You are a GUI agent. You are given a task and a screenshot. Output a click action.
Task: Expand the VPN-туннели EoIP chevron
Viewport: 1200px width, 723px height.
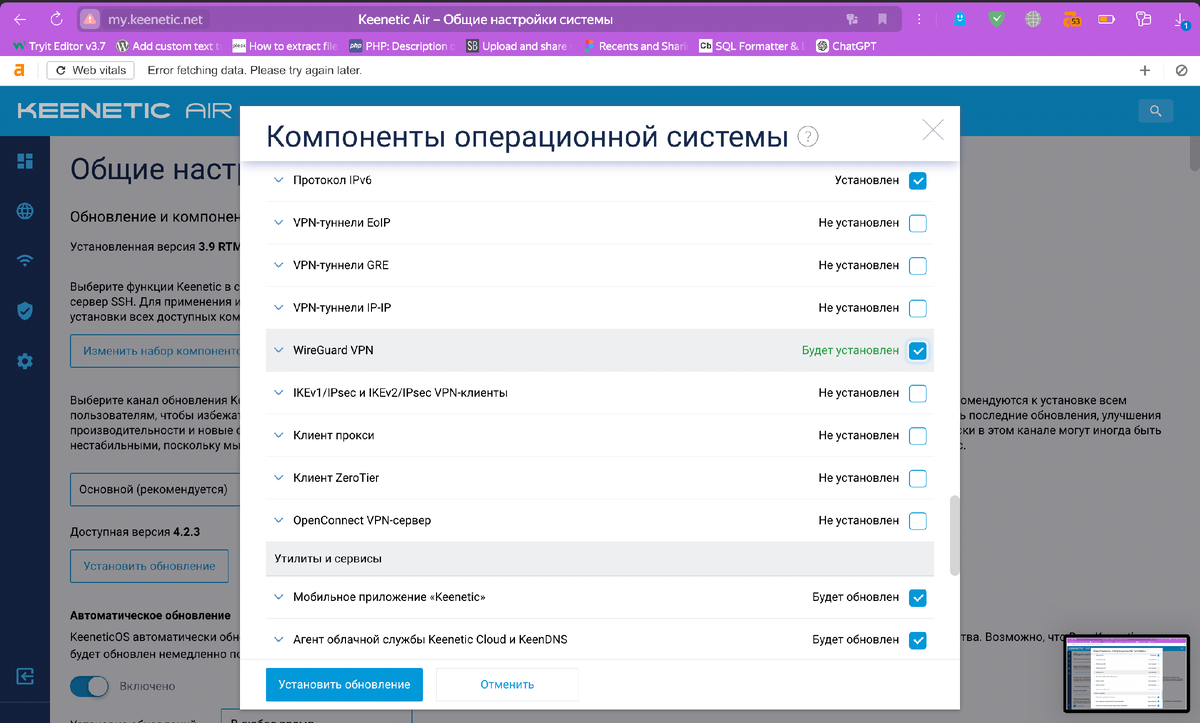pos(279,223)
